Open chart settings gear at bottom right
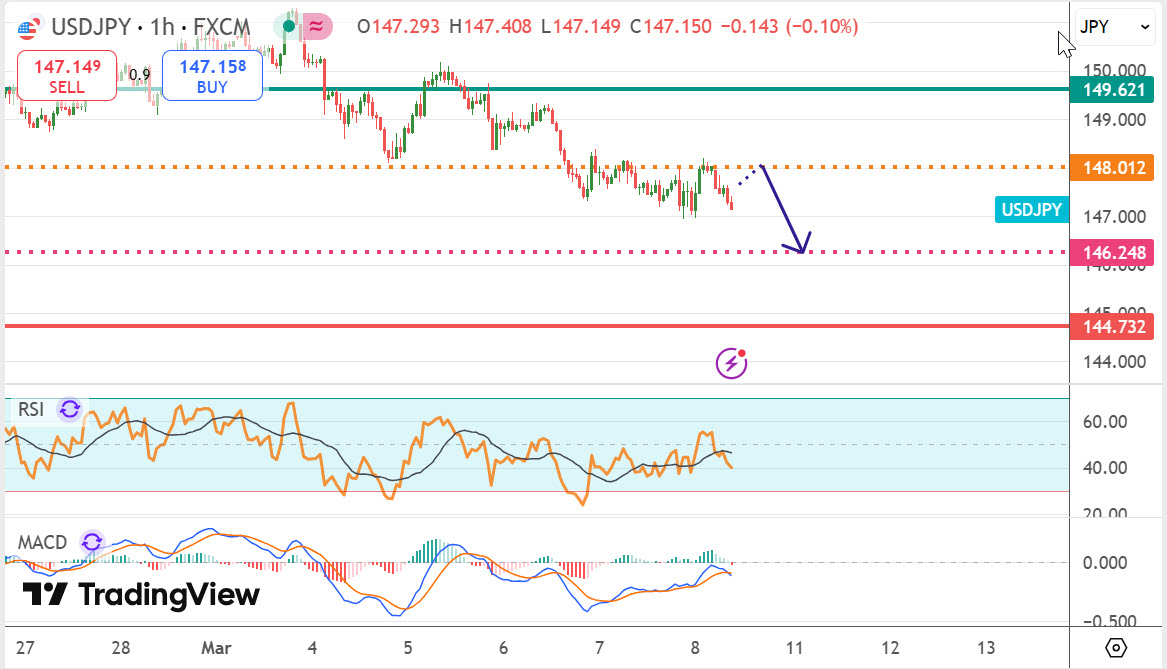 point(1118,646)
